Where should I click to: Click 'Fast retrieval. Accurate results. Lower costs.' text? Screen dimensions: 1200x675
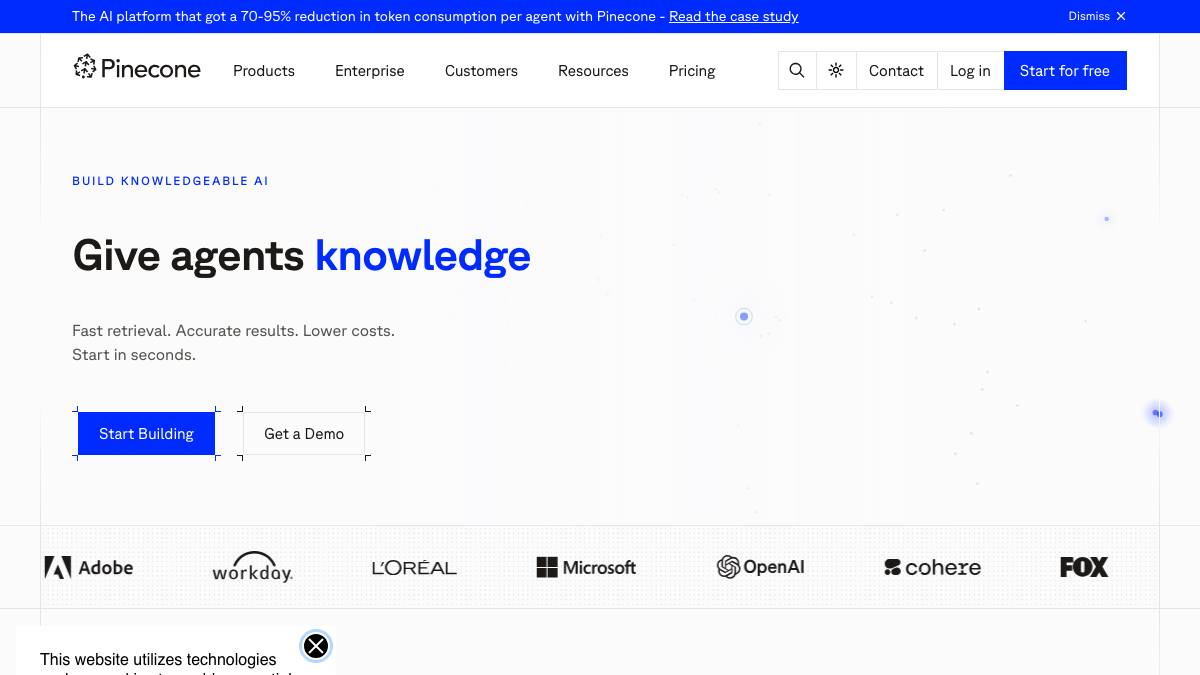[x=233, y=330]
